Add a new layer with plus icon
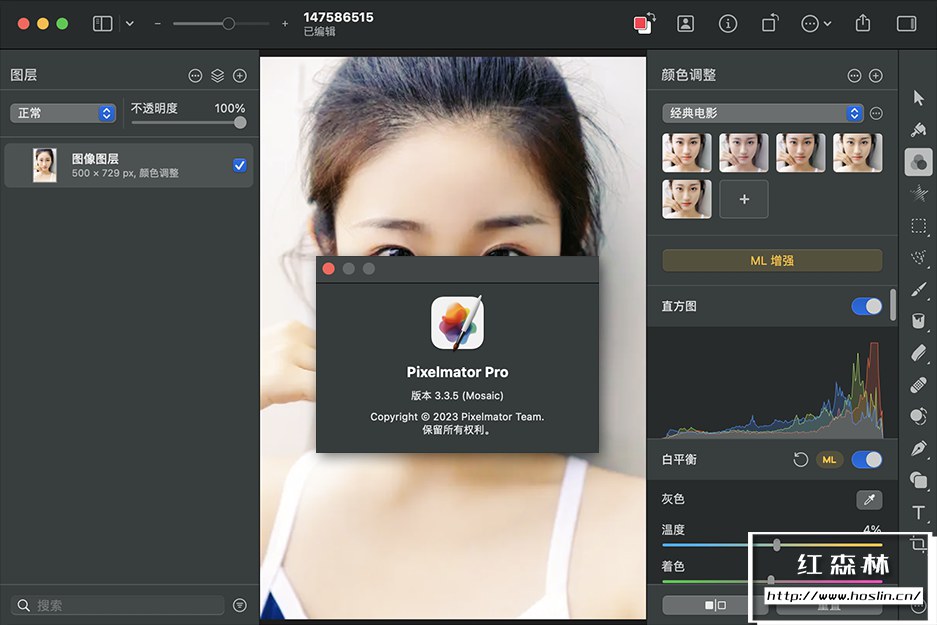Image resolution: width=937 pixels, height=625 pixels. pyautogui.click(x=240, y=76)
